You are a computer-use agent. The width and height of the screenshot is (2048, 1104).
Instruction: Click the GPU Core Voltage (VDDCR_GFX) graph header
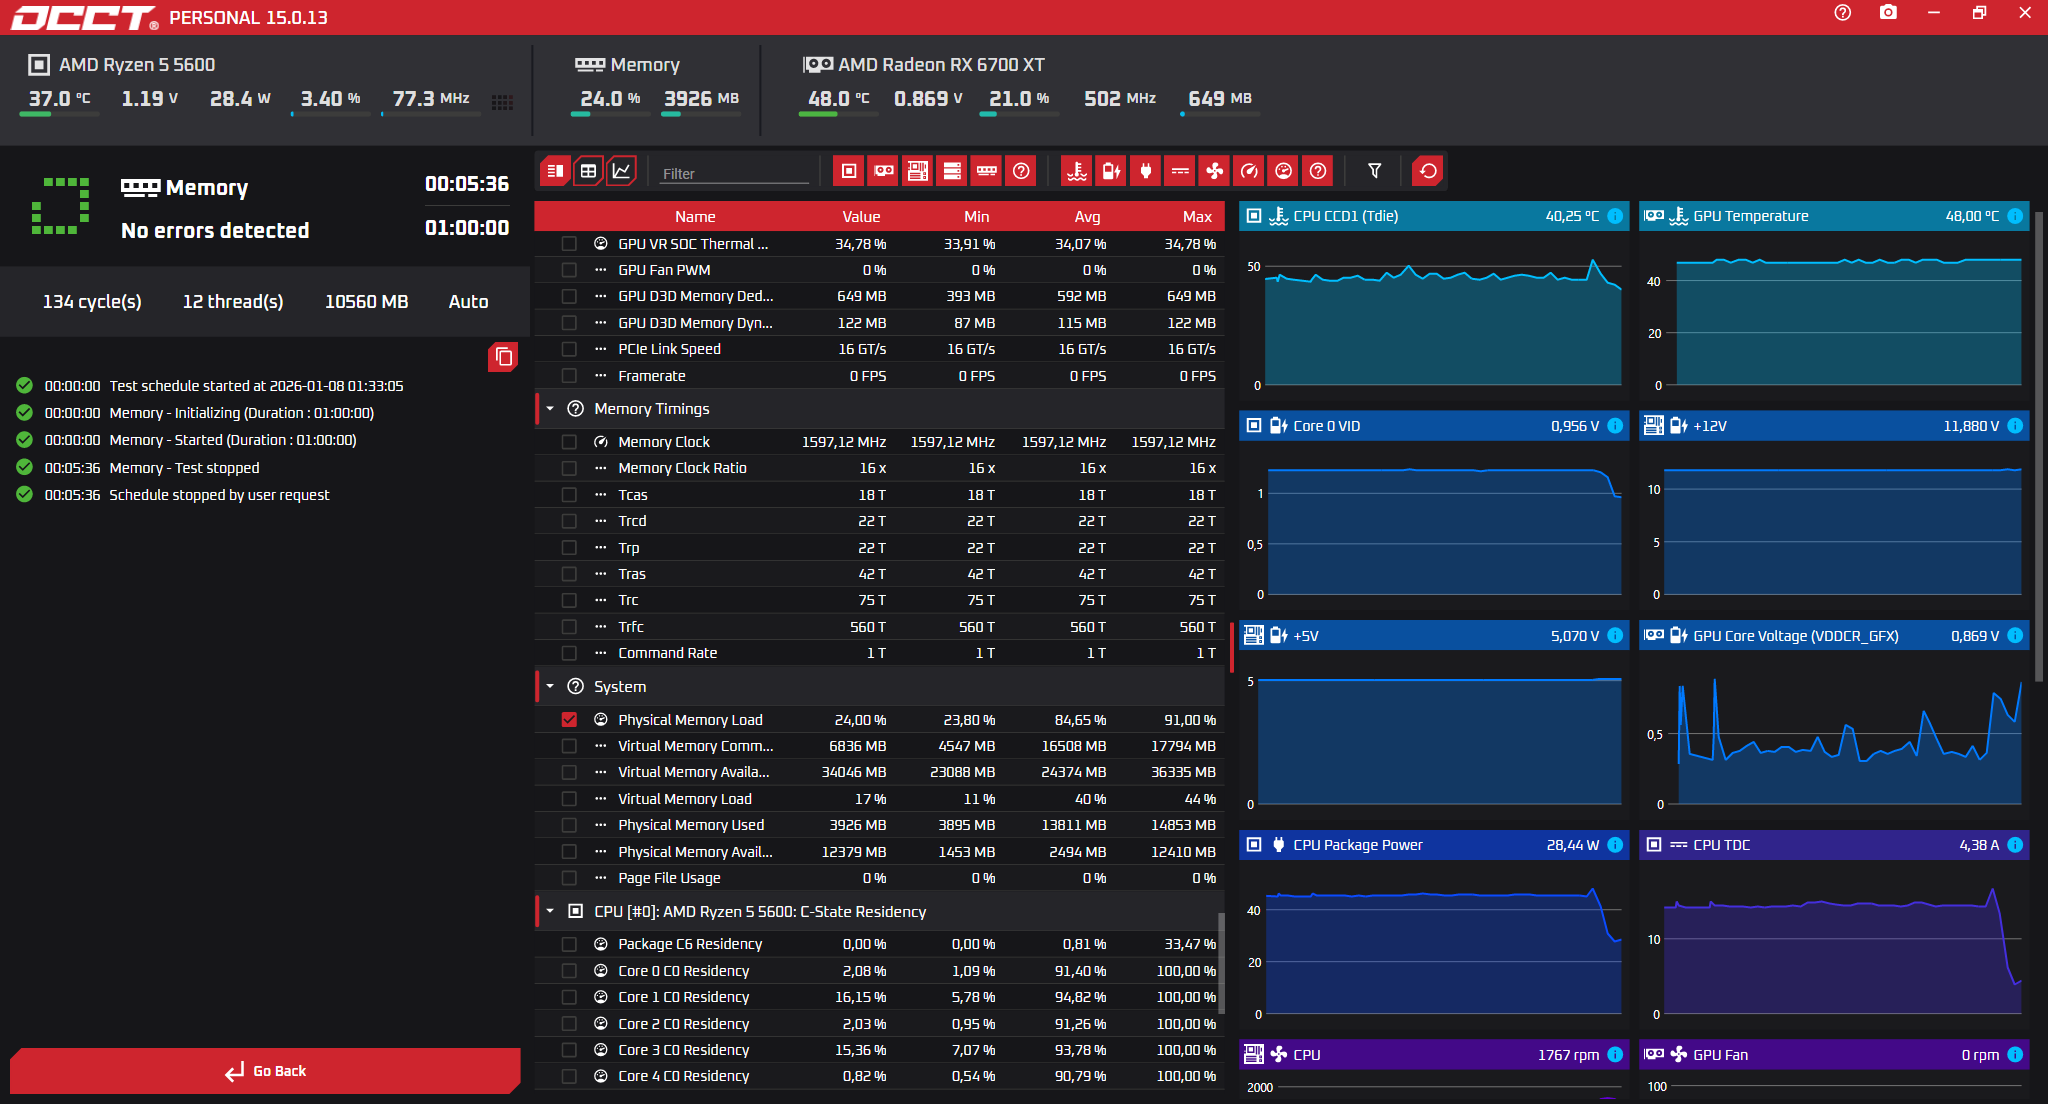coord(1833,636)
